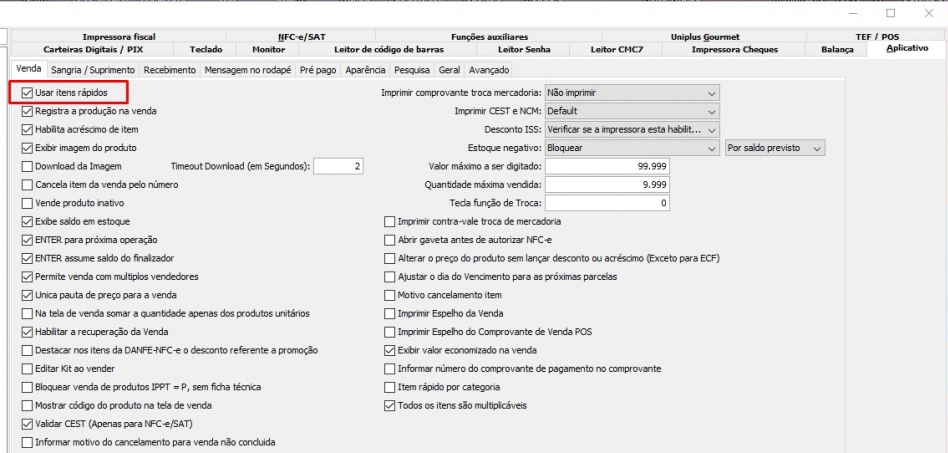
Task: Check 'Vende produto inativo' box
Action: 27,203
